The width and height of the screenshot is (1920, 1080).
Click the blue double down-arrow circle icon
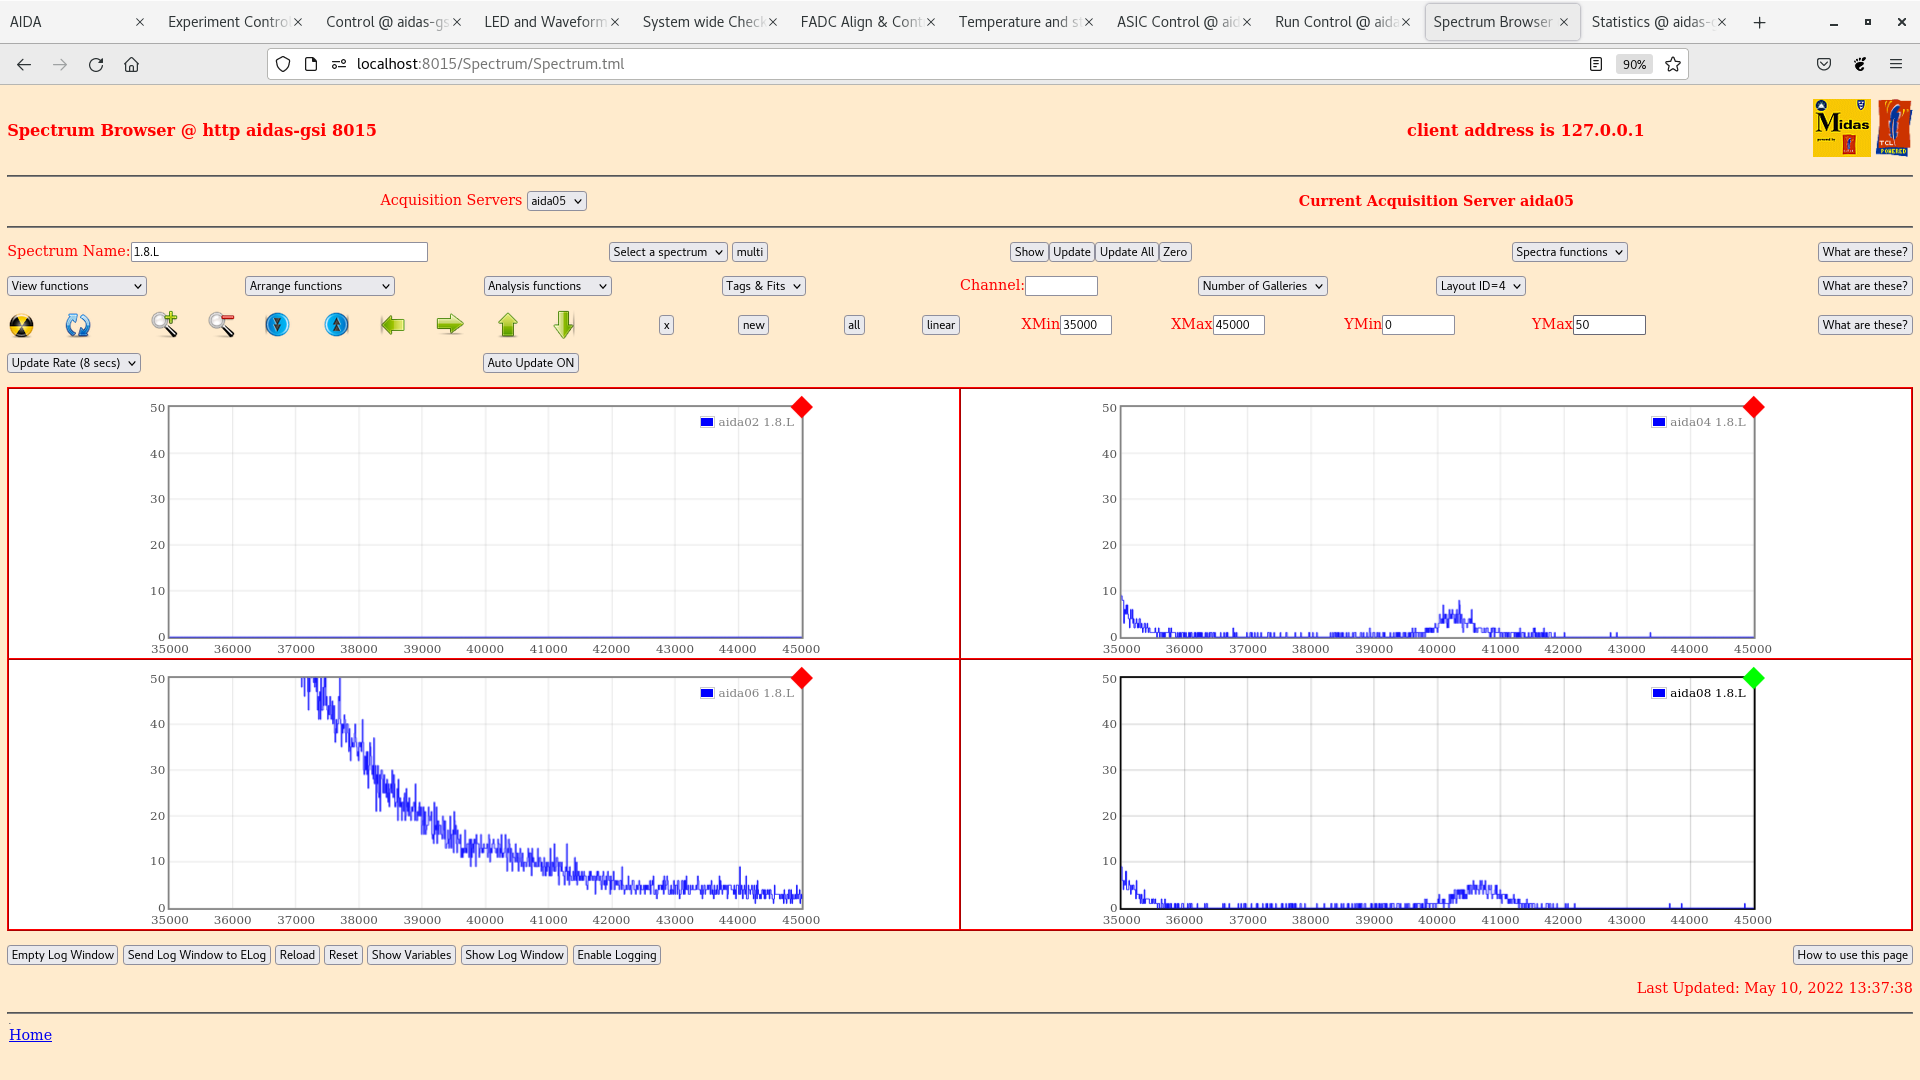277,325
